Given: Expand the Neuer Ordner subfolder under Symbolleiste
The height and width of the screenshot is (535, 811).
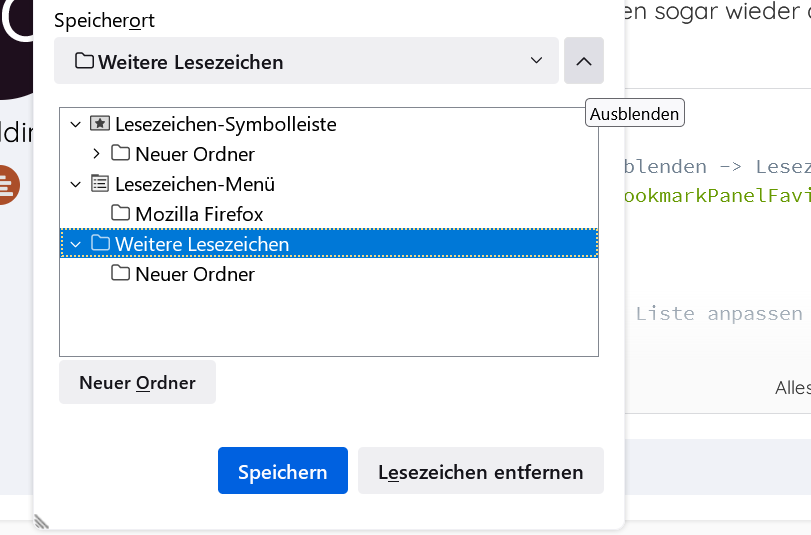Looking at the screenshot, I should click(x=96, y=154).
